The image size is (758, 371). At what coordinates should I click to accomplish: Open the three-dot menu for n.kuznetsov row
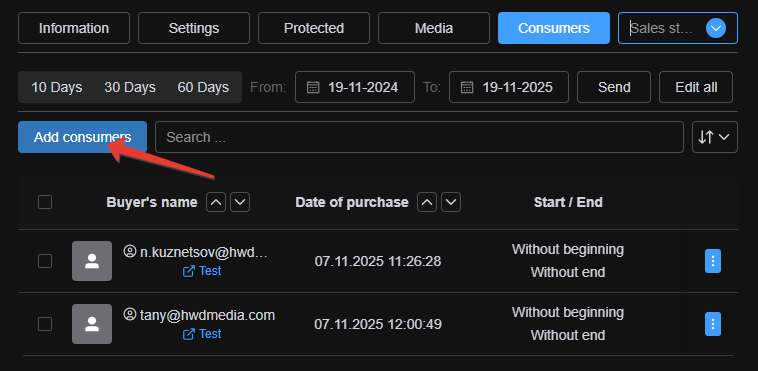[x=713, y=261]
